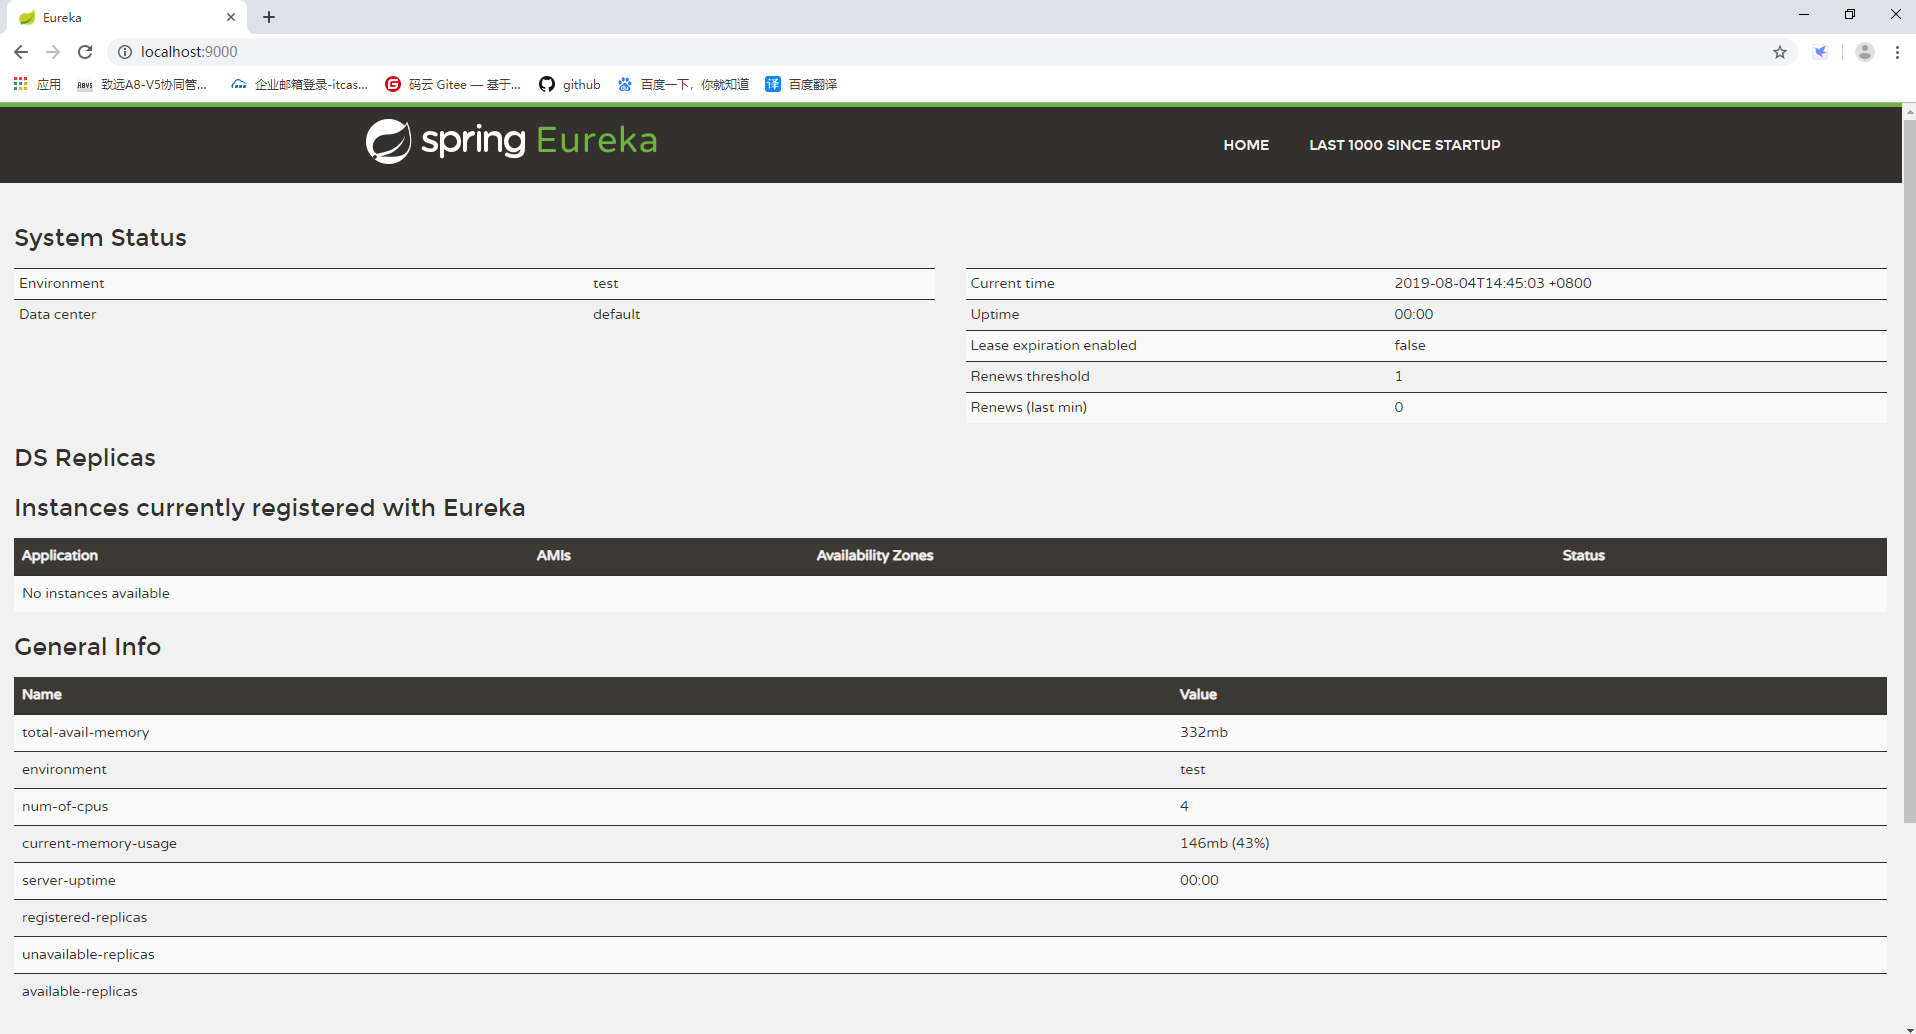
Task: Click the 'server-uptime' row name
Action: [69, 880]
